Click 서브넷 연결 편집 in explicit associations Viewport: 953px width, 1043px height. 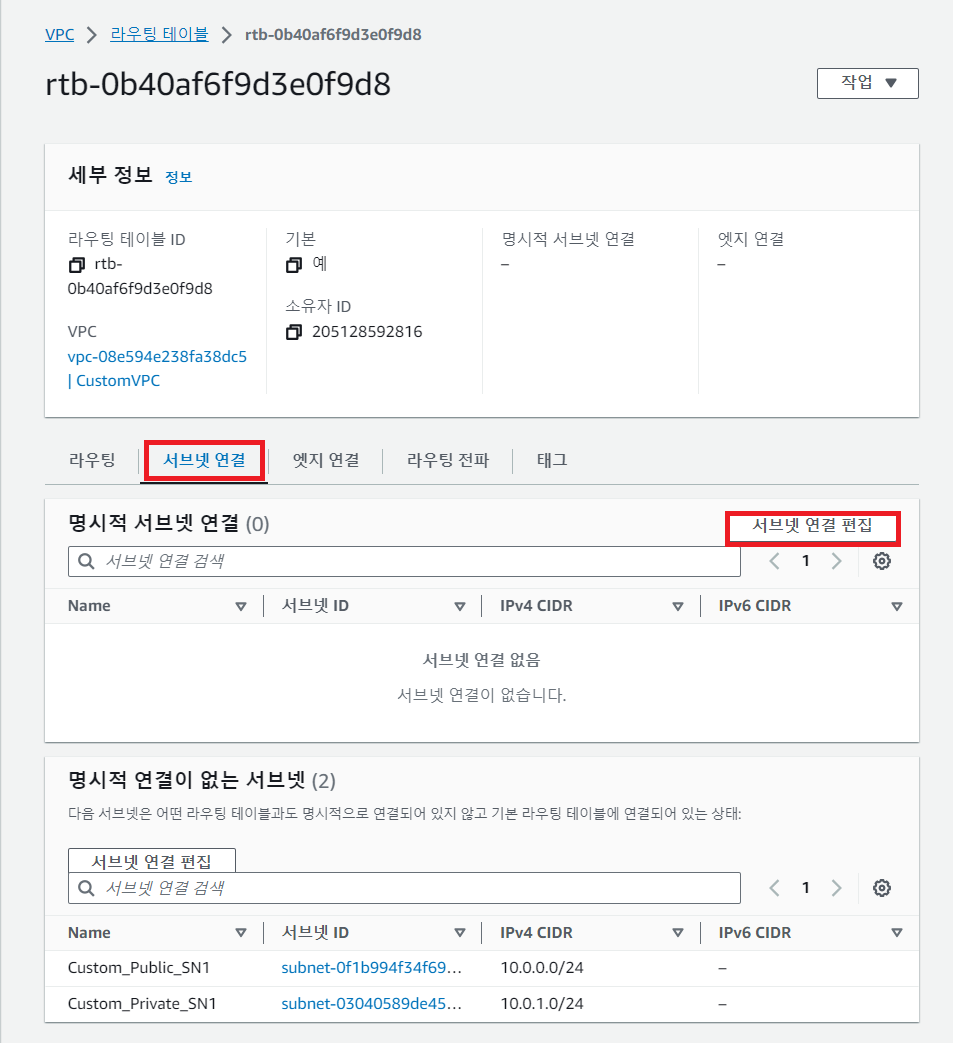pos(812,525)
